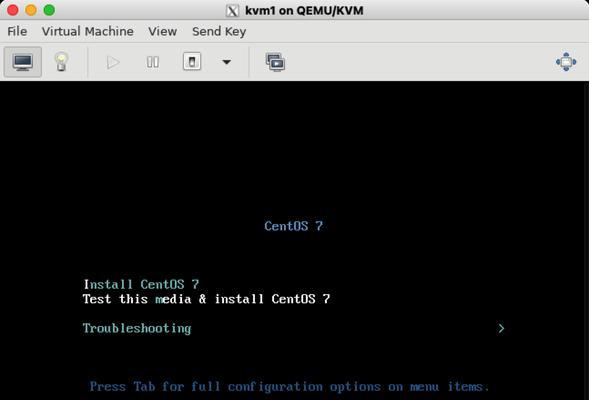This screenshot has height=400, width=589.
Task: Expand the Troubleshooting submenu chevron
Action: tap(501, 329)
